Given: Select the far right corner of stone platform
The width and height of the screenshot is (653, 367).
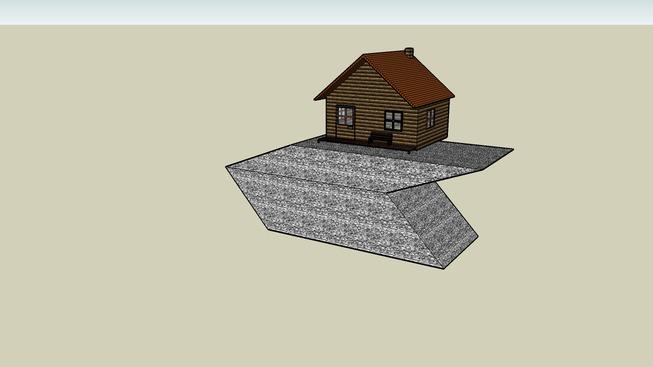Looking at the screenshot, I should (x=513, y=149).
